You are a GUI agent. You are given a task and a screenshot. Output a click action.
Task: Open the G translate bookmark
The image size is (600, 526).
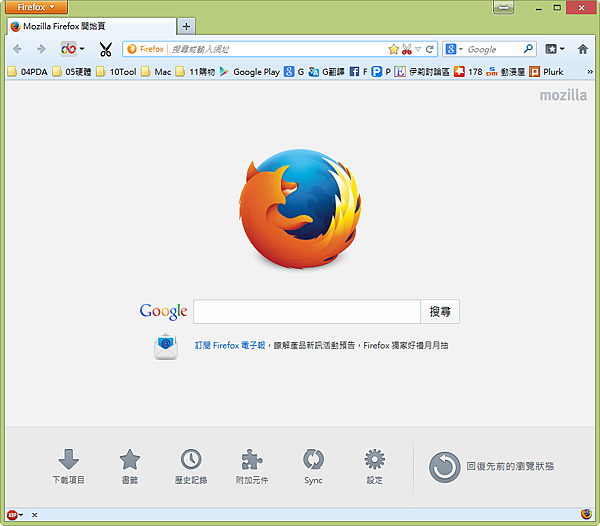(x=326, y=72)
